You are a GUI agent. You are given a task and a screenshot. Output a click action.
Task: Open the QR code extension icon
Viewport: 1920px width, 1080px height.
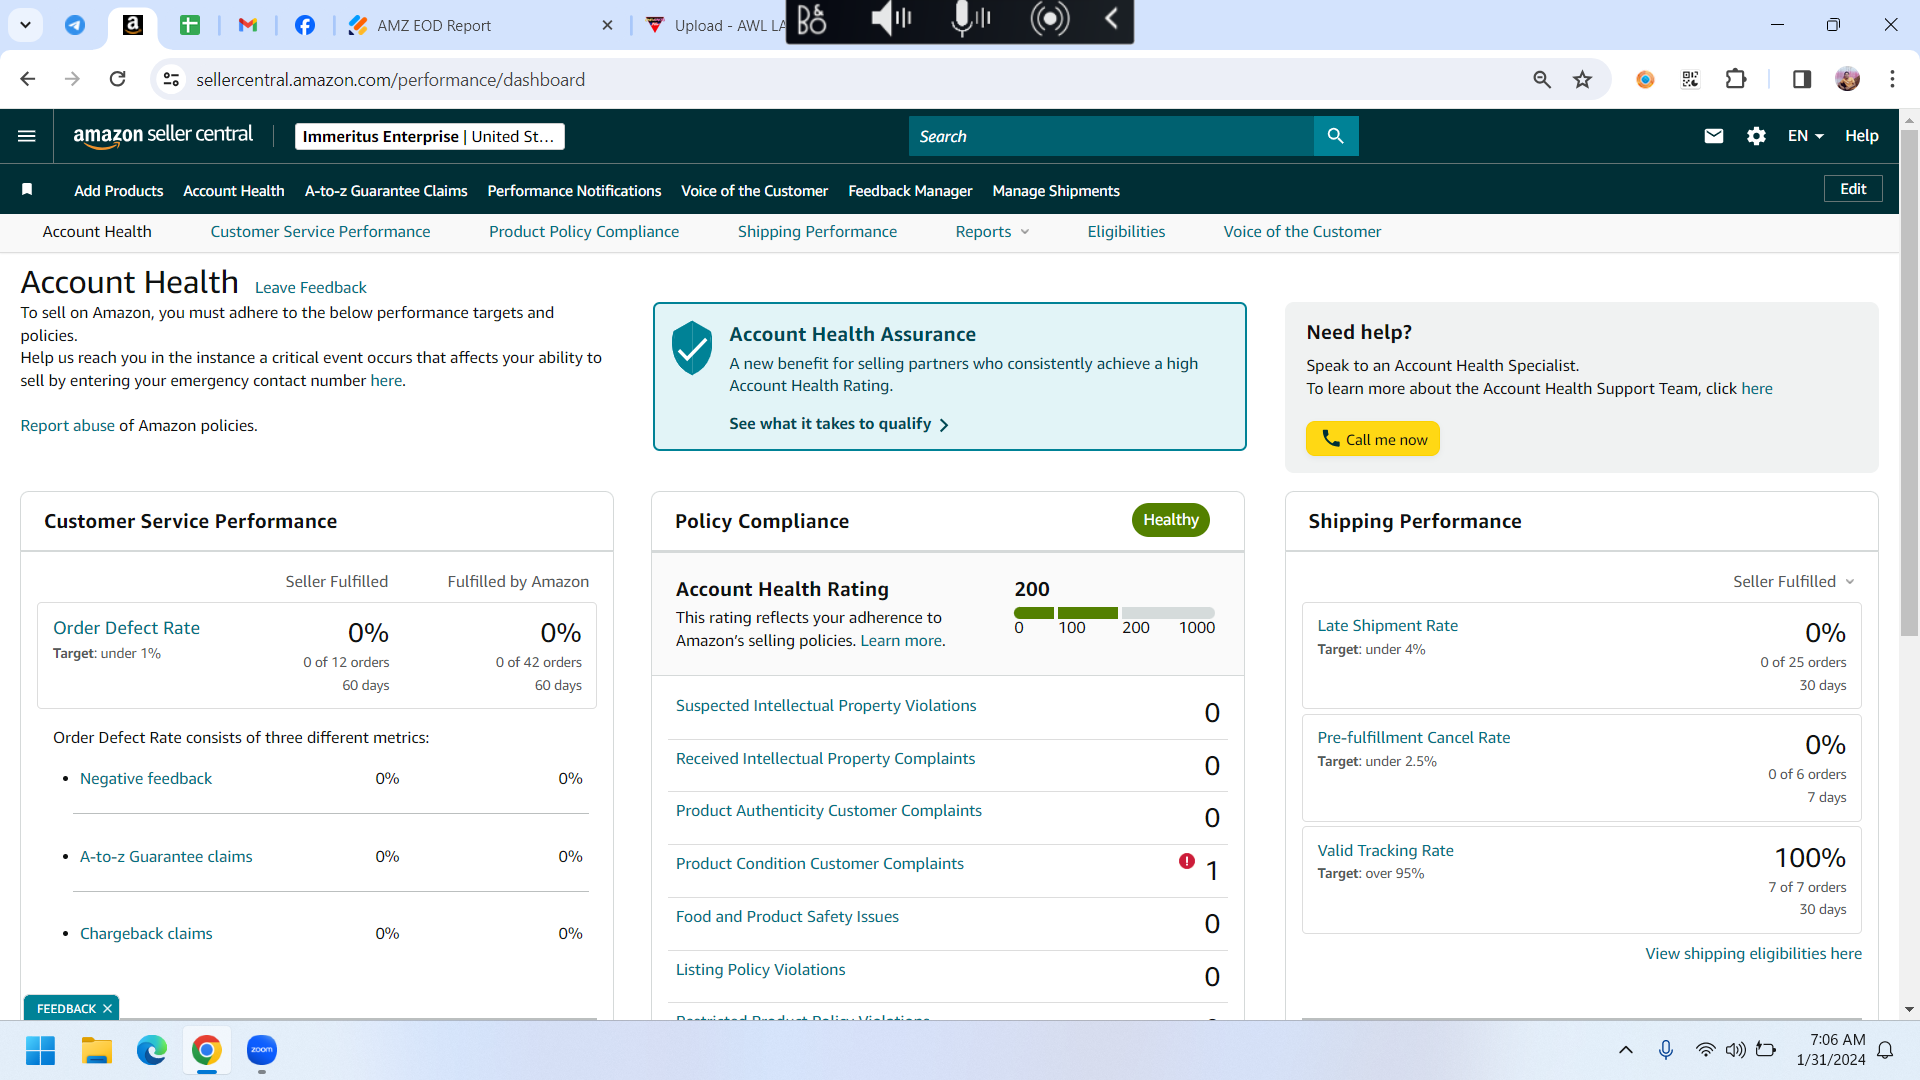pos(1690,79)
